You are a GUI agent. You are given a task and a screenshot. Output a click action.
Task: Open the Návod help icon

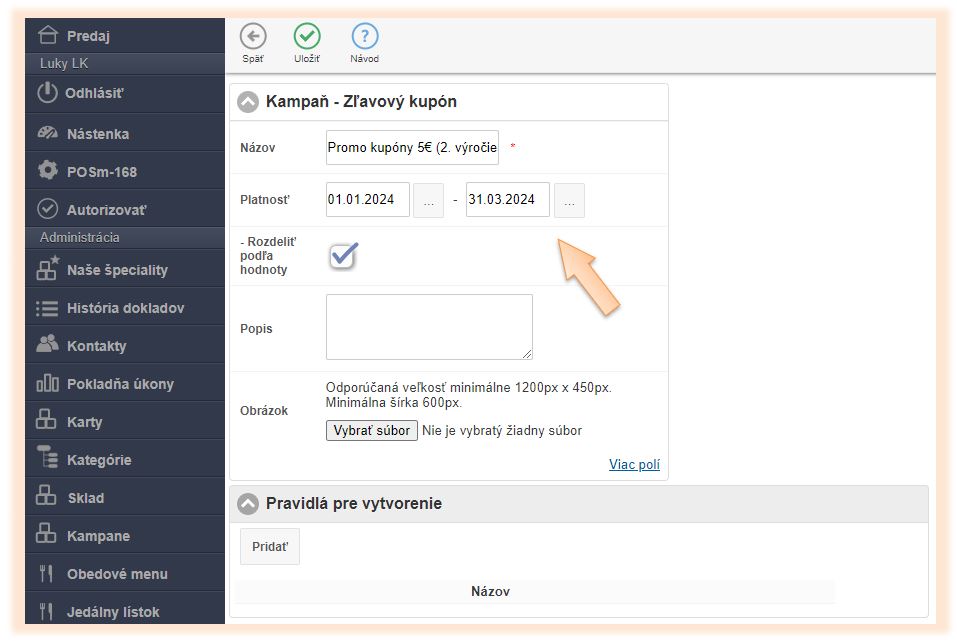click(364, 37)
